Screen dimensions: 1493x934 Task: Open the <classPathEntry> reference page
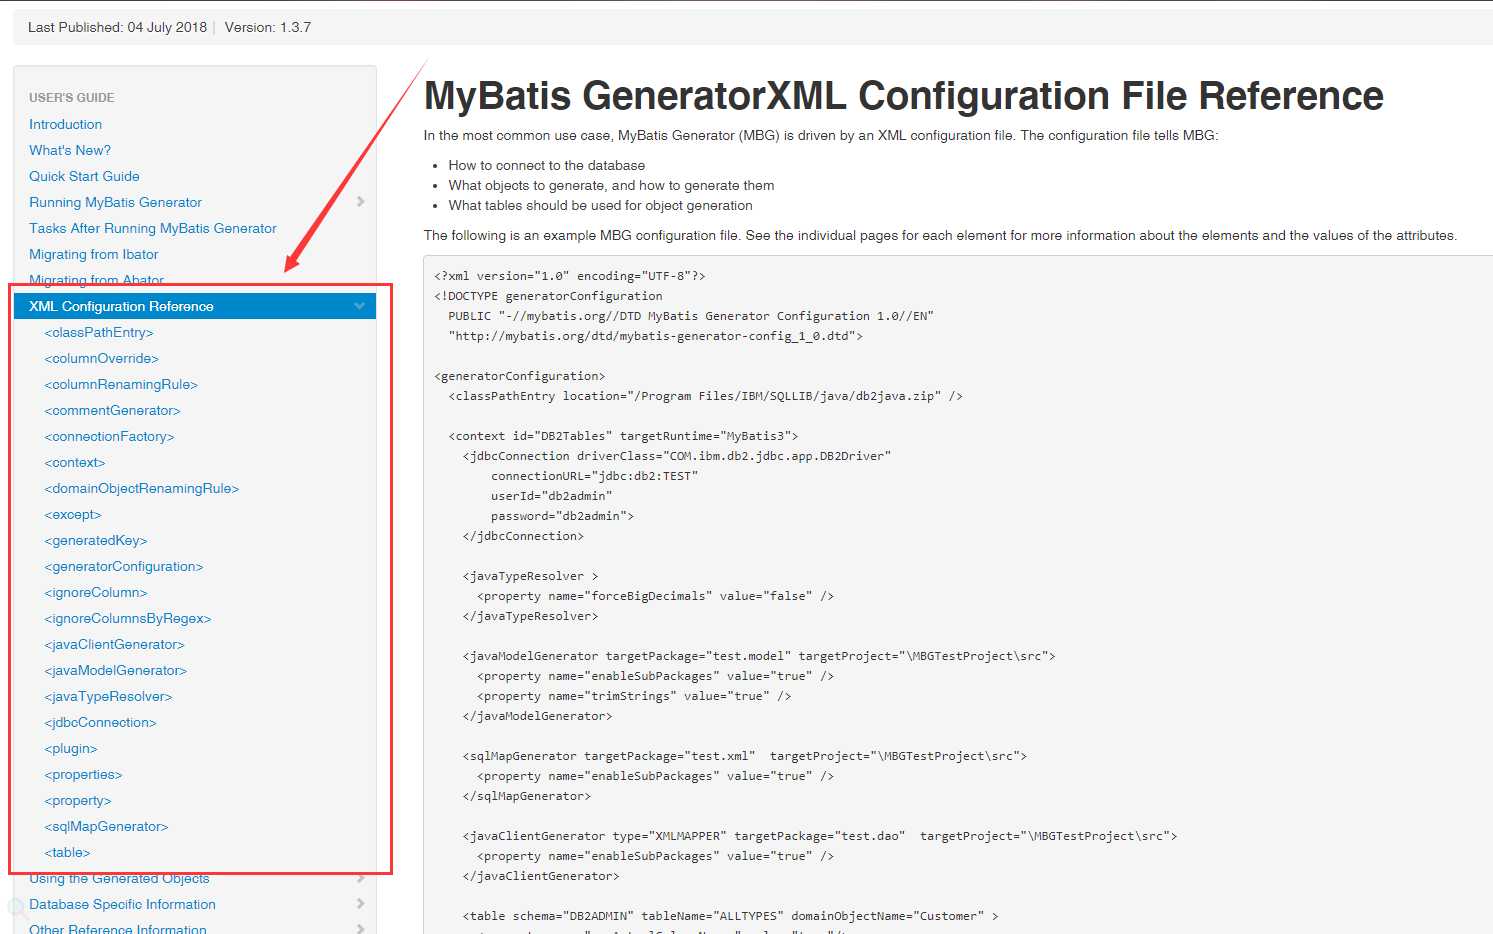tap(99, 332)
